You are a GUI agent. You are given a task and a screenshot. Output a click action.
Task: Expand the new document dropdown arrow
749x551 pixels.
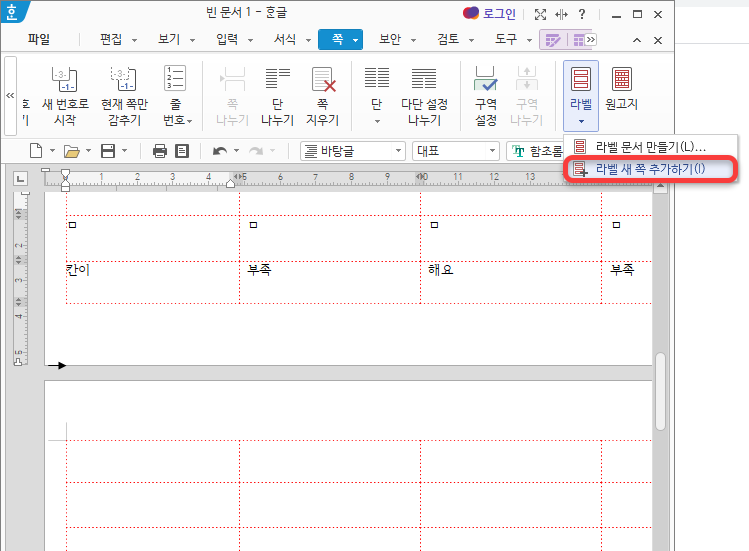[x=53, y=151]
